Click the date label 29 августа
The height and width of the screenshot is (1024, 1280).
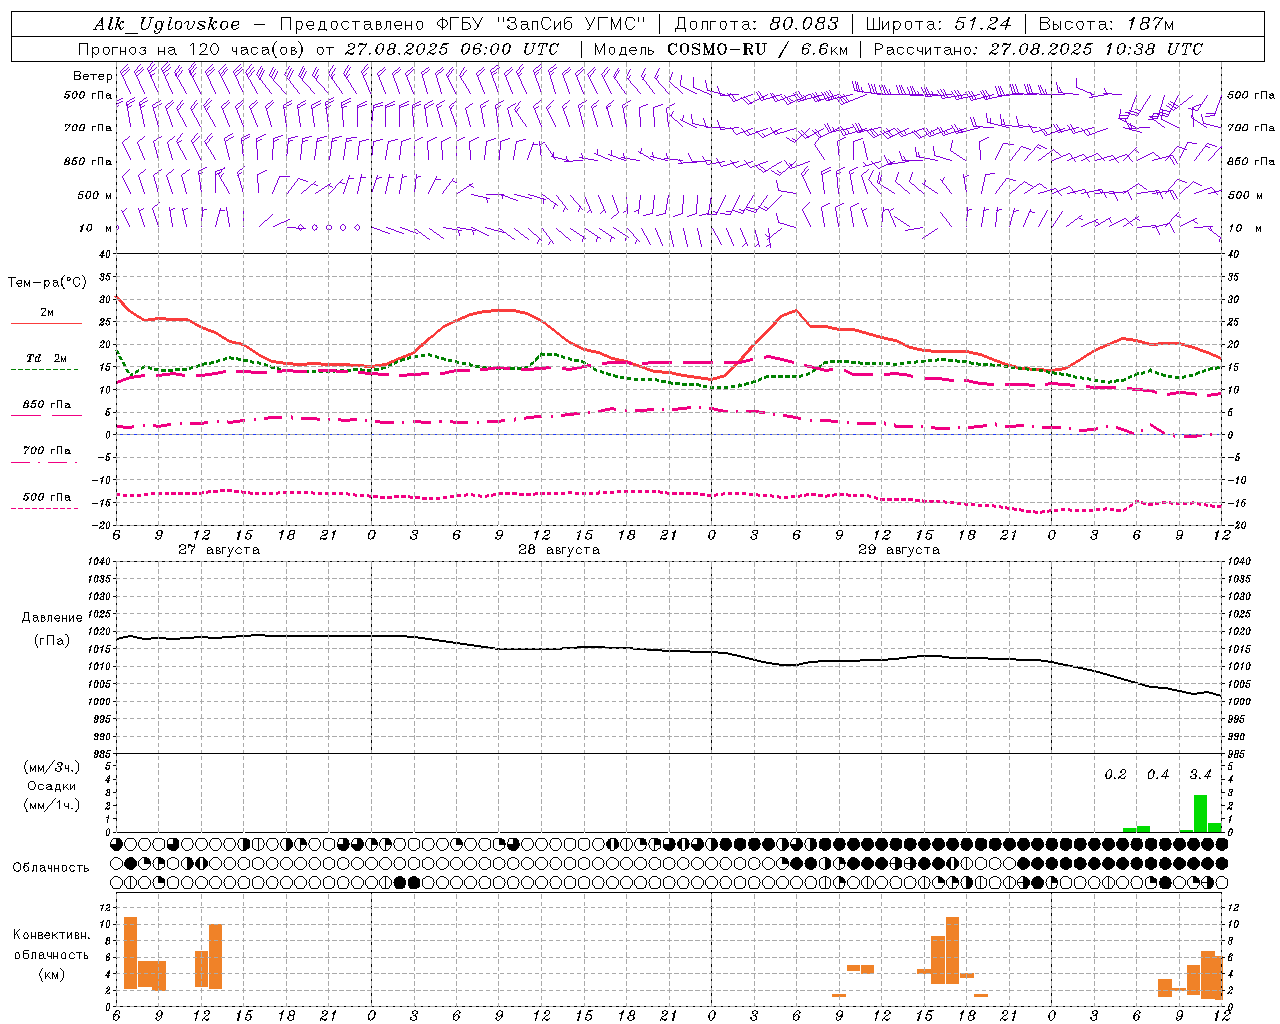pyautogui.click(x=899, y=550)
